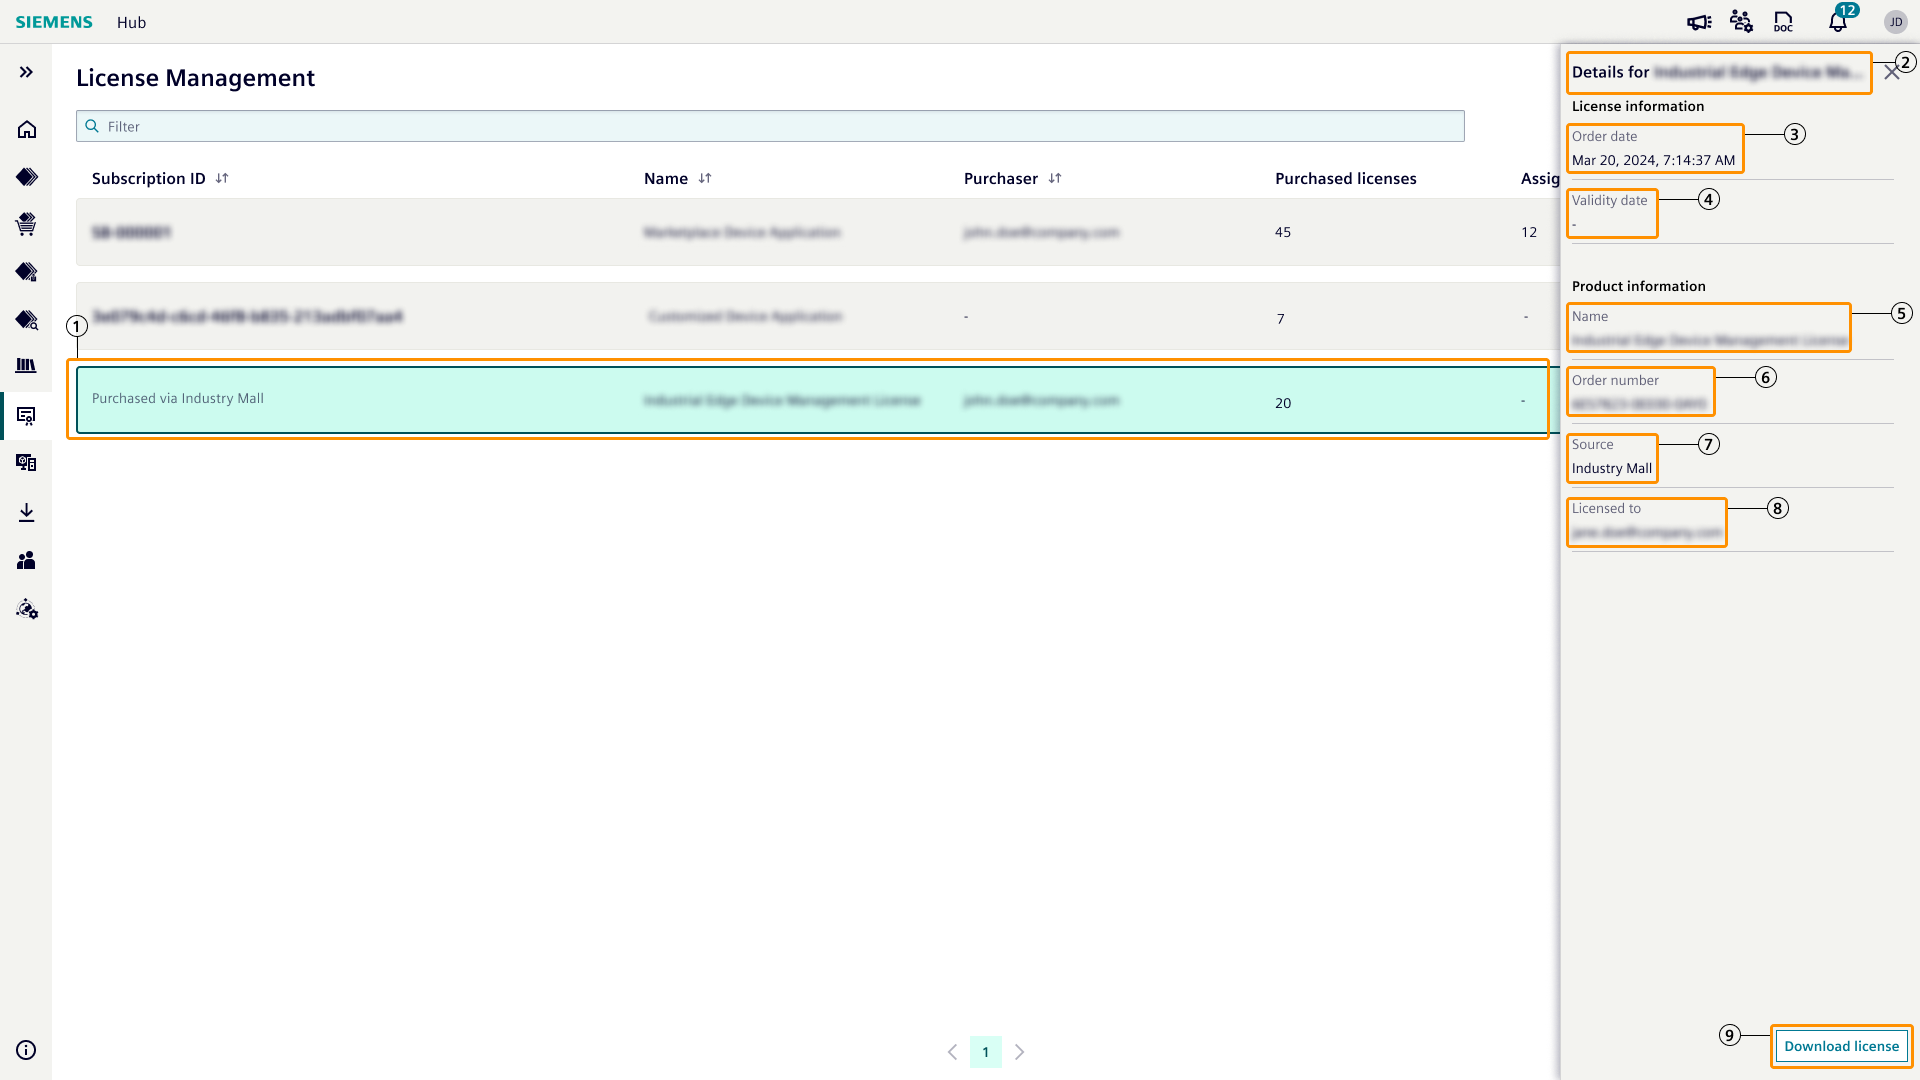Screen dimensions: 1920x1080
Task: Open the announcements megaphone icon
Action: [x=1699, y=22]
